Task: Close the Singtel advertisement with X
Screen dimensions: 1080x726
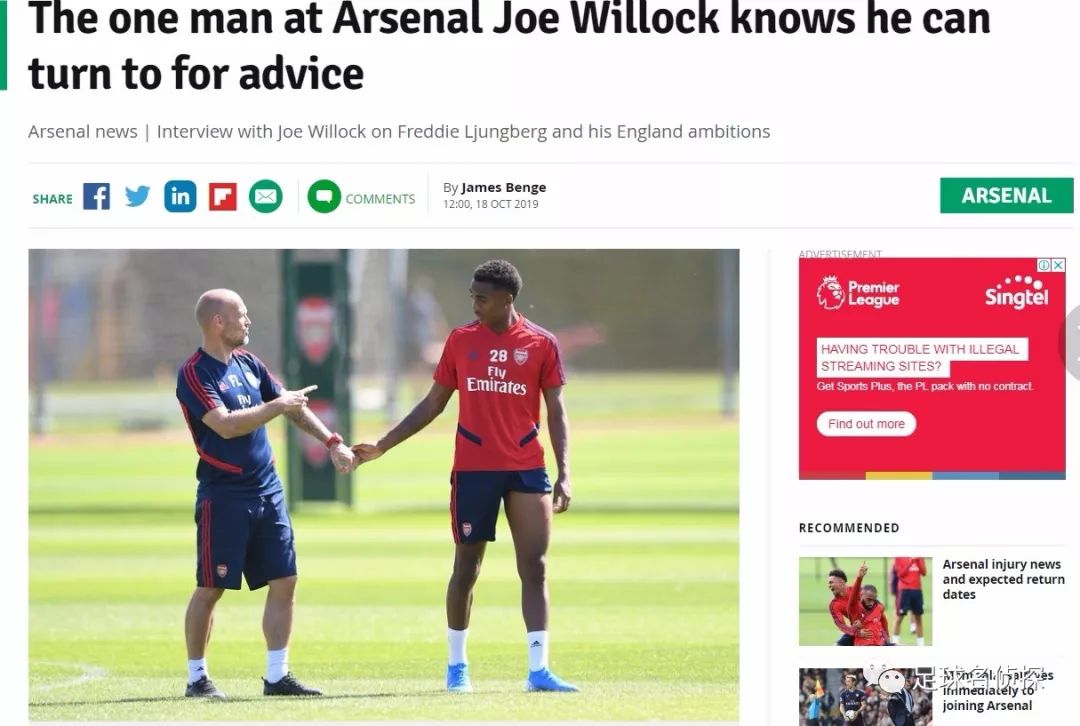Action: pyautogui.click(x=1059, y=265)
